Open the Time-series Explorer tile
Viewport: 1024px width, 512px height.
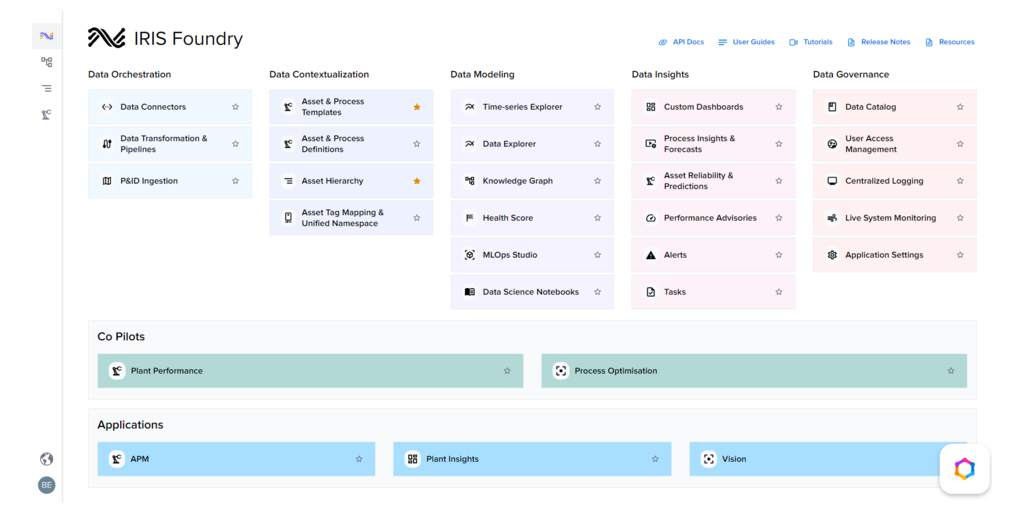(x=522, y=107)
